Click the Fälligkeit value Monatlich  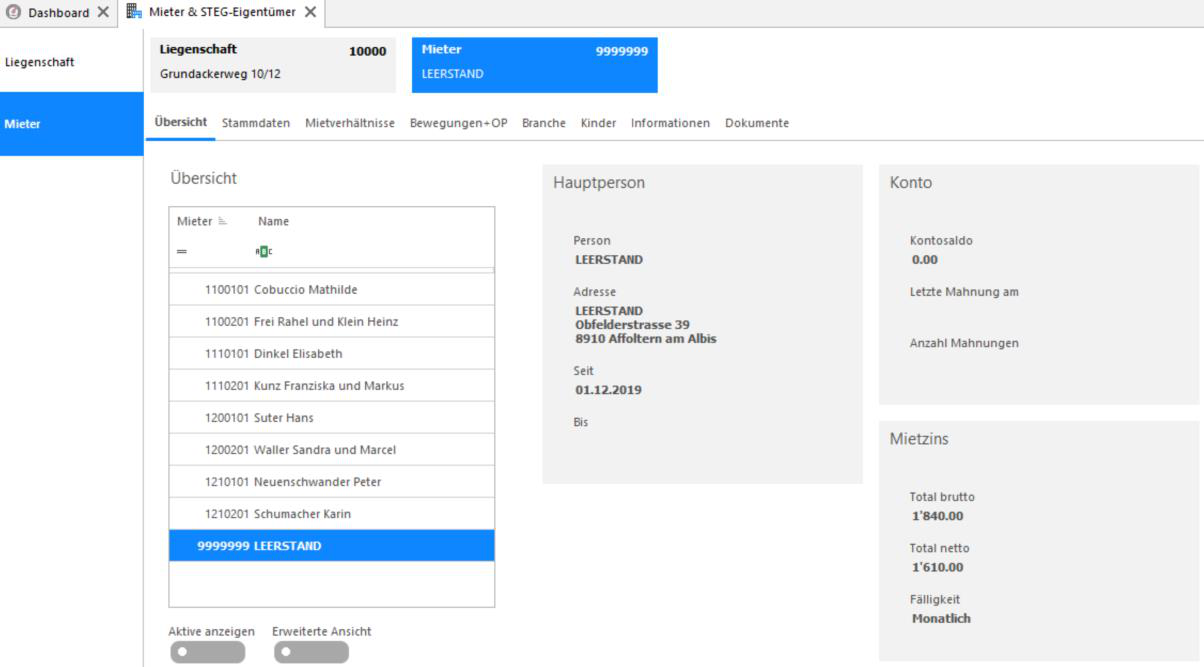pos(941,618)
